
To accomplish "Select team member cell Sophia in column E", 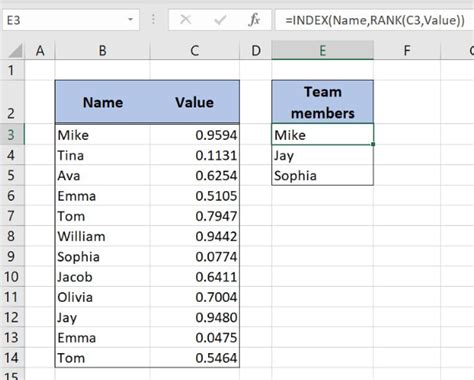I will 323,175.
